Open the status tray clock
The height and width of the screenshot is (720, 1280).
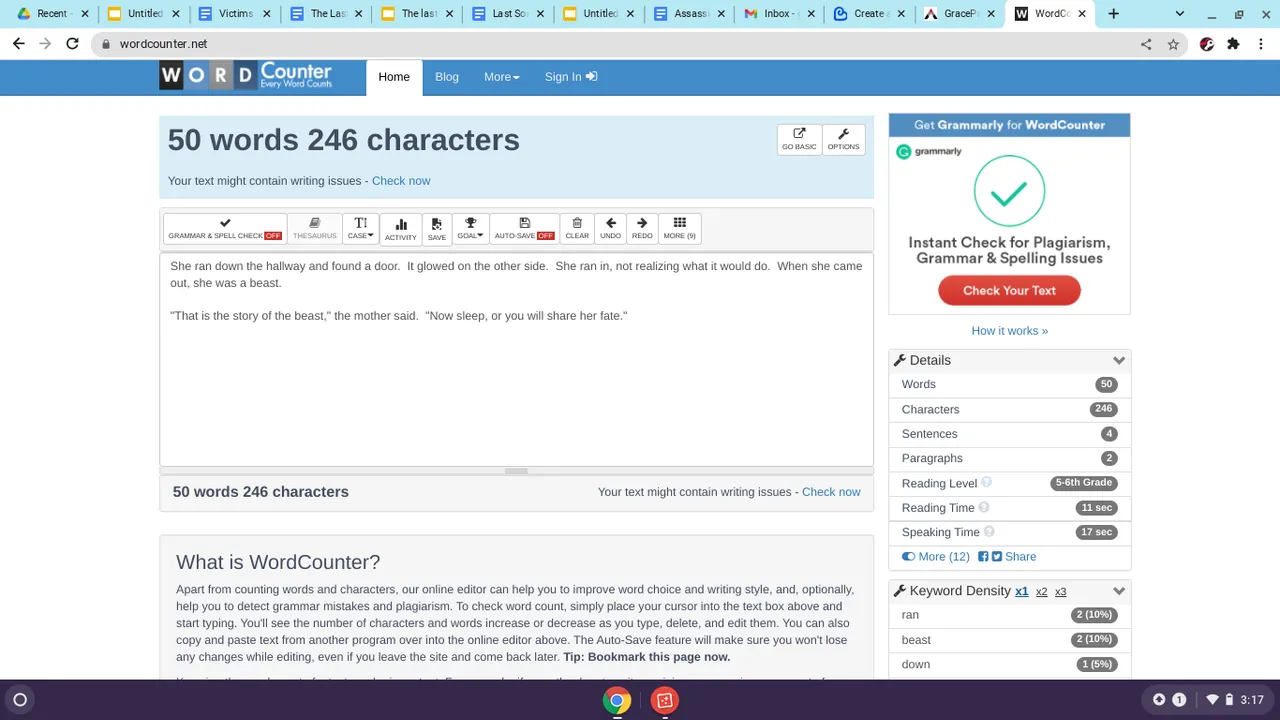click(x=1252, y=700)
